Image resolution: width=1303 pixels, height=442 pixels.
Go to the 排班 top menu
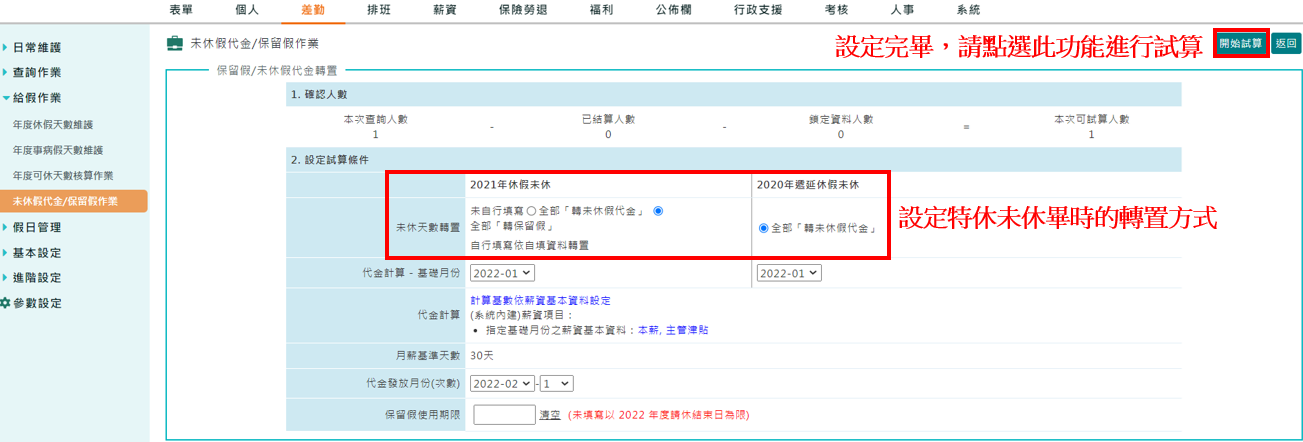(377, 9)
